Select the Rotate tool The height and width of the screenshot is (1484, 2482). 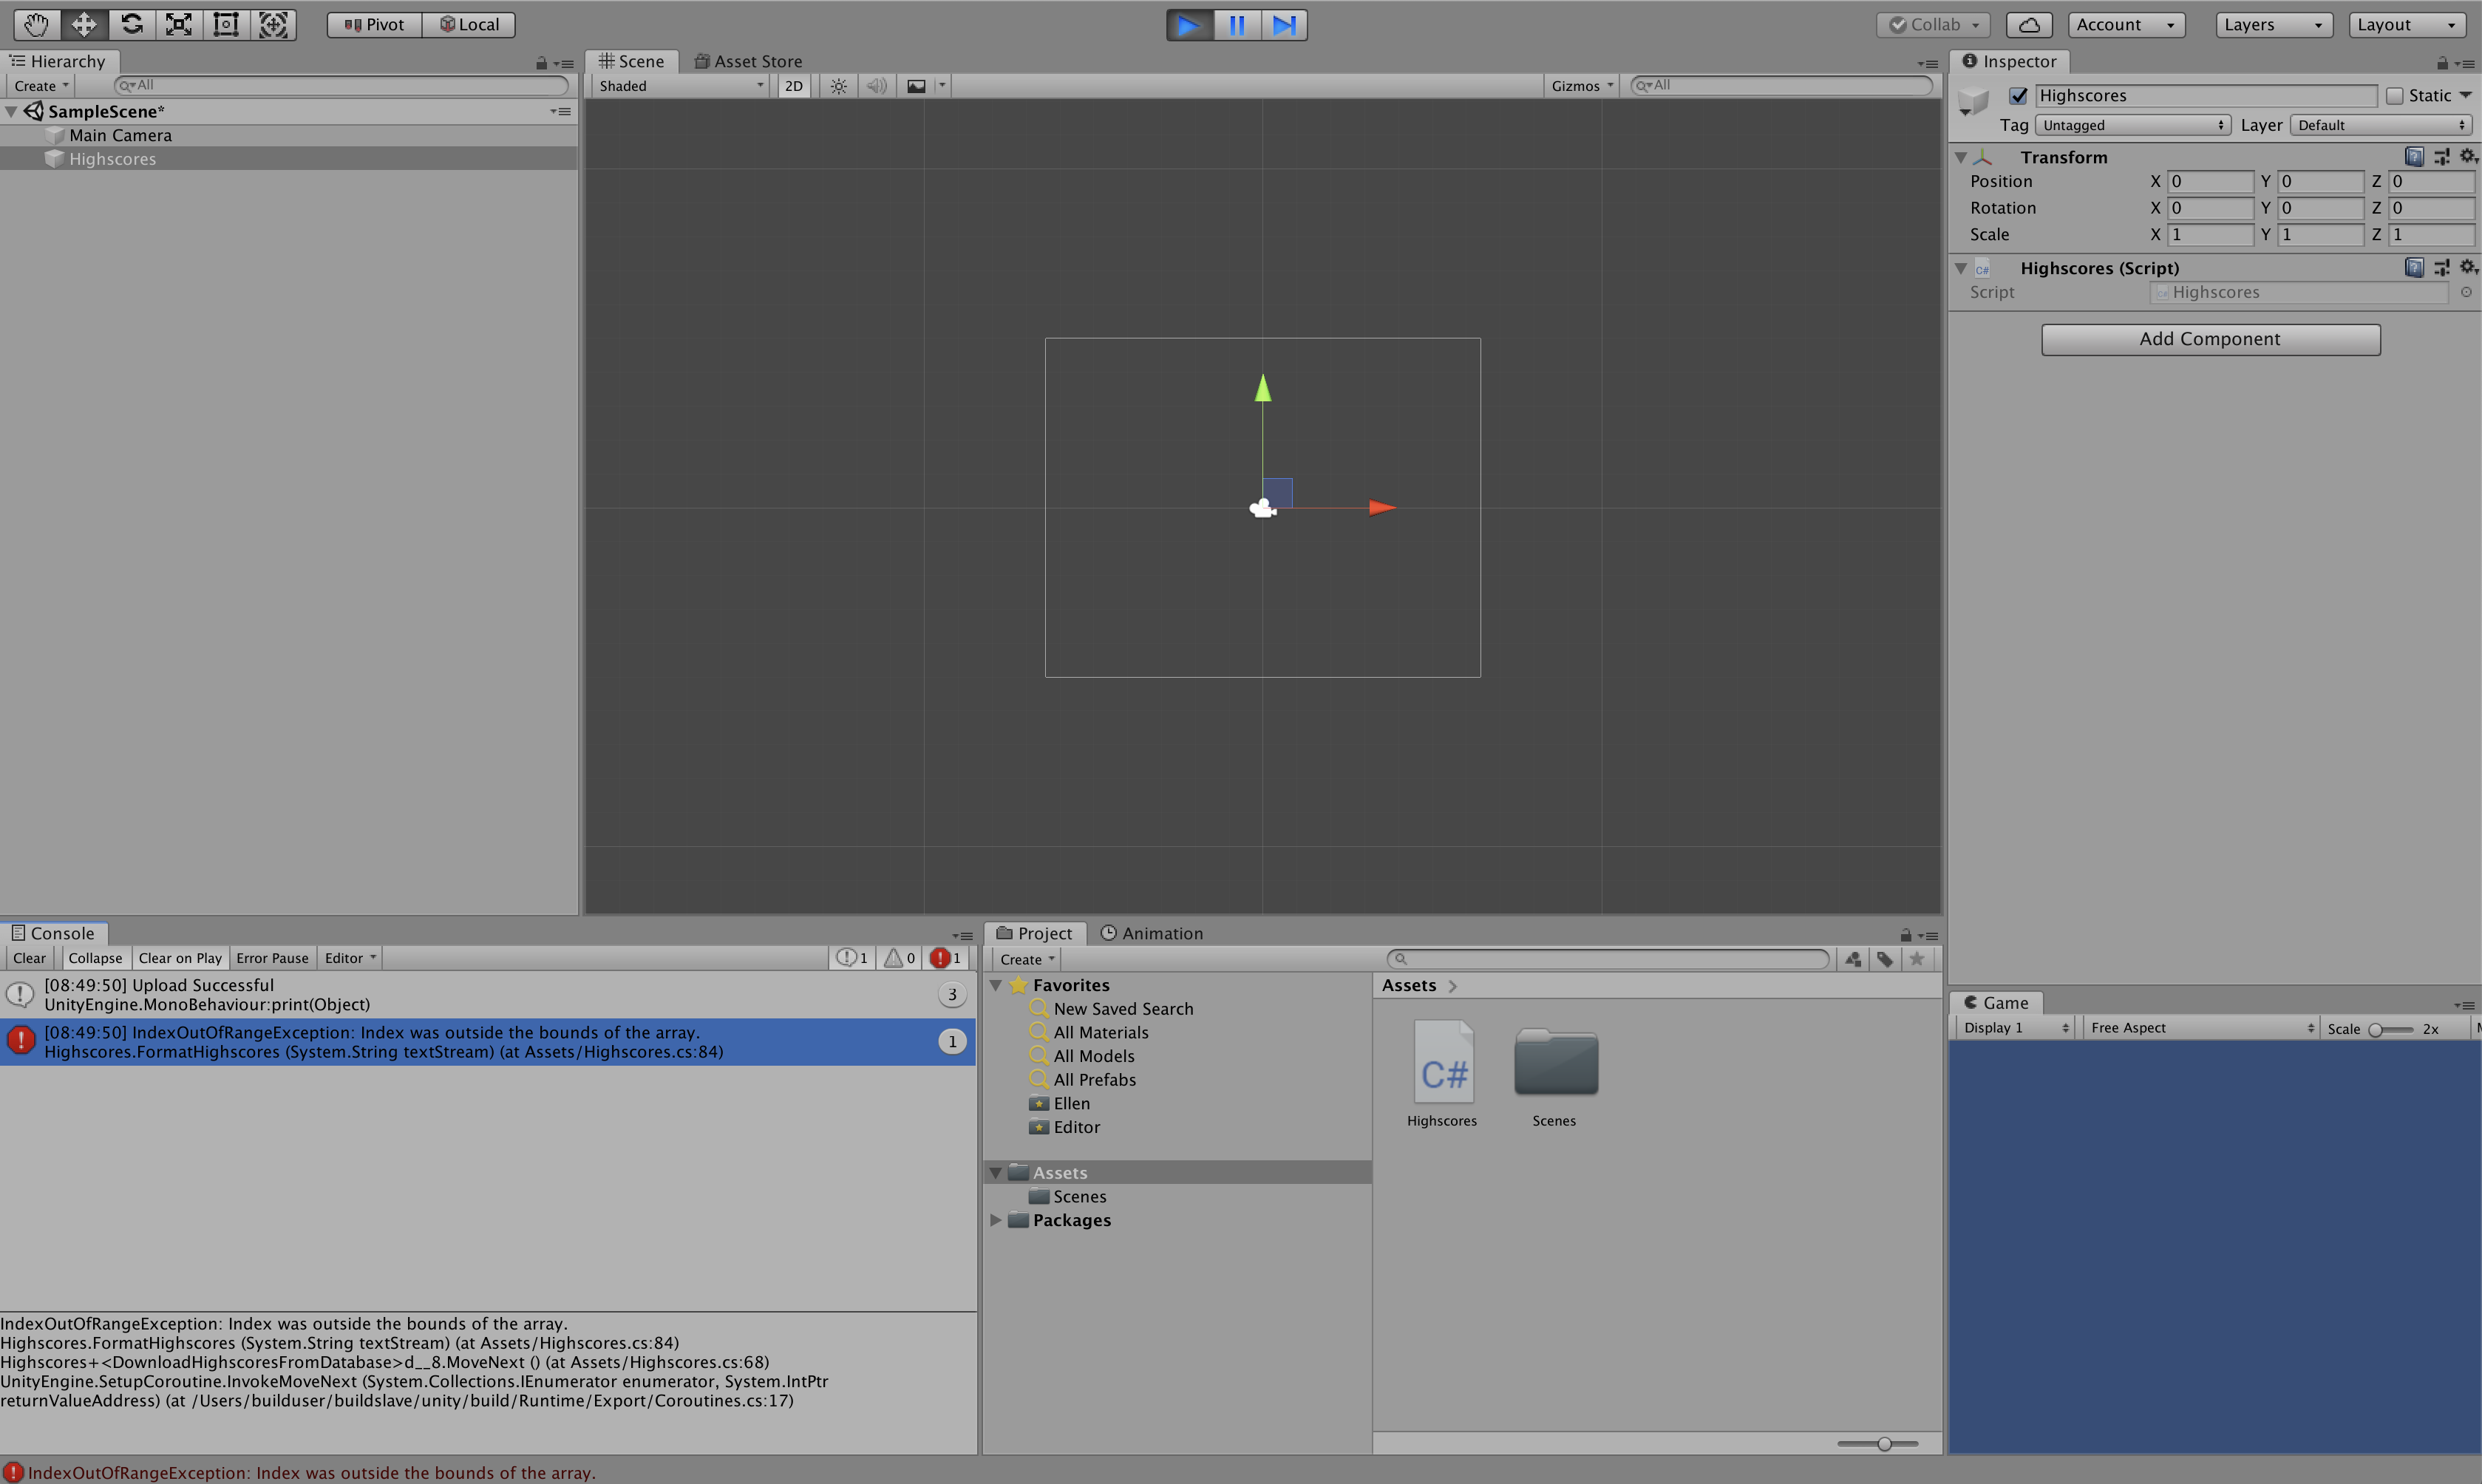131,25
